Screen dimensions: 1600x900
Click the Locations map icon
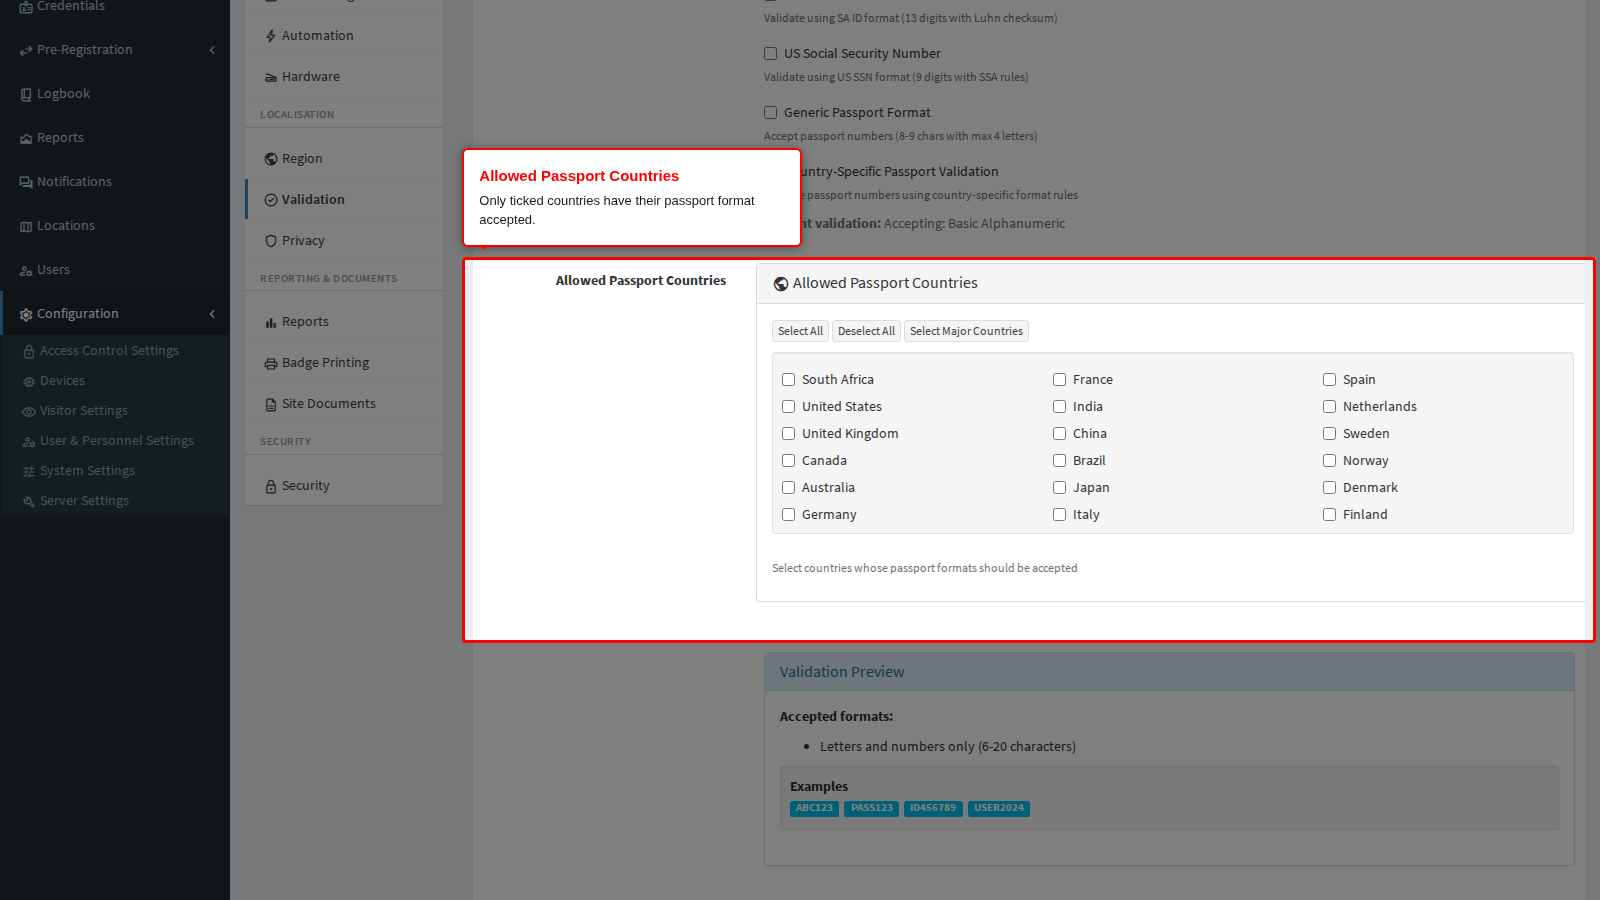[26, 226]
